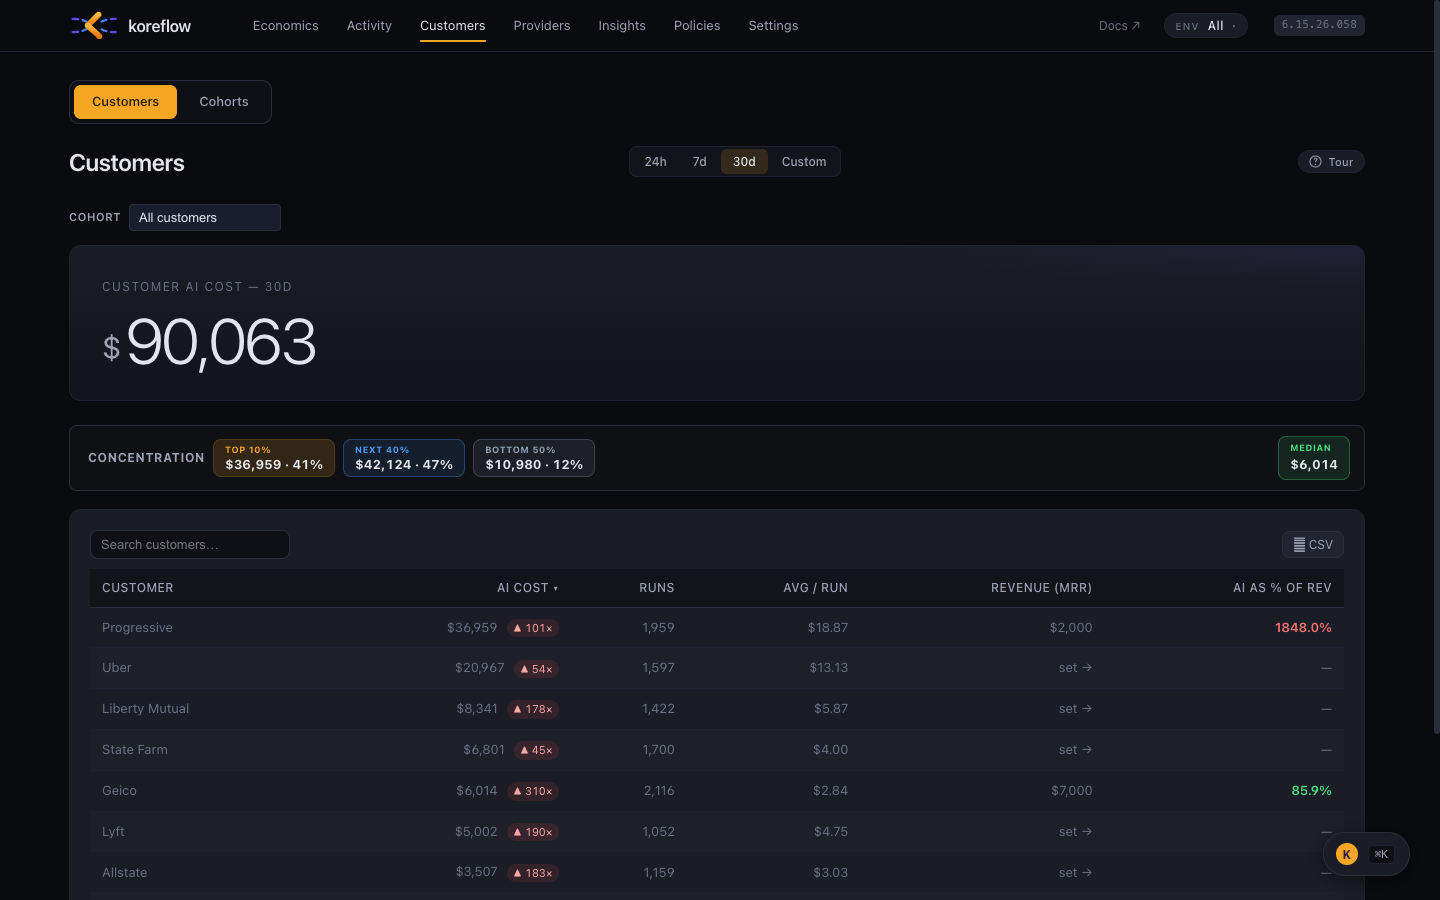
Task: Open the Tour help button
Action: 1331,162
